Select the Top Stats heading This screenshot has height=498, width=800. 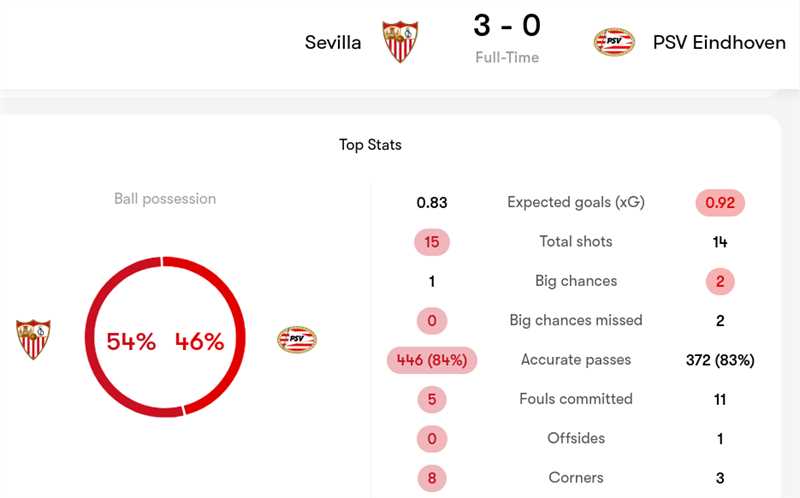(x=370, y=145)
